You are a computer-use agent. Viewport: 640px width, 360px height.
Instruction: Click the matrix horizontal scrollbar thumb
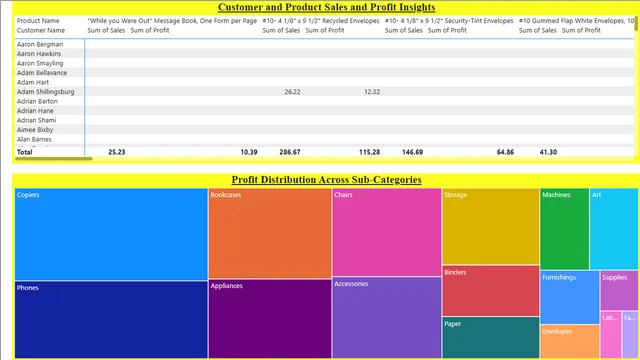click(x=53, y=158)
